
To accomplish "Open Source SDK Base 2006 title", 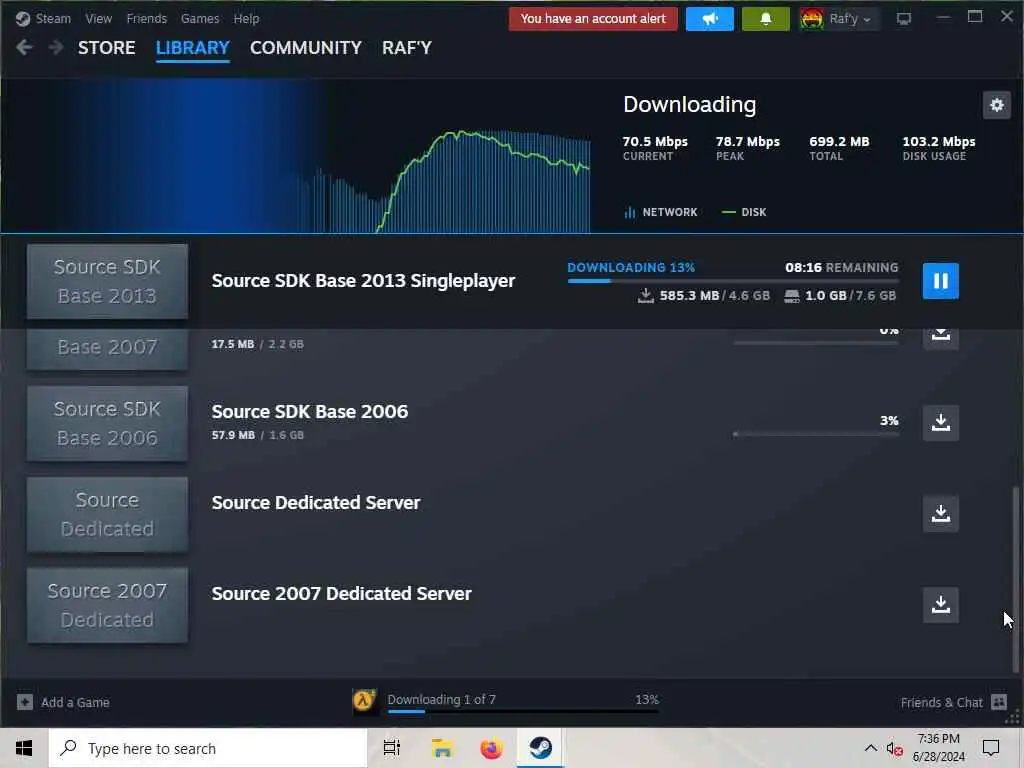I will pos(310,411).
